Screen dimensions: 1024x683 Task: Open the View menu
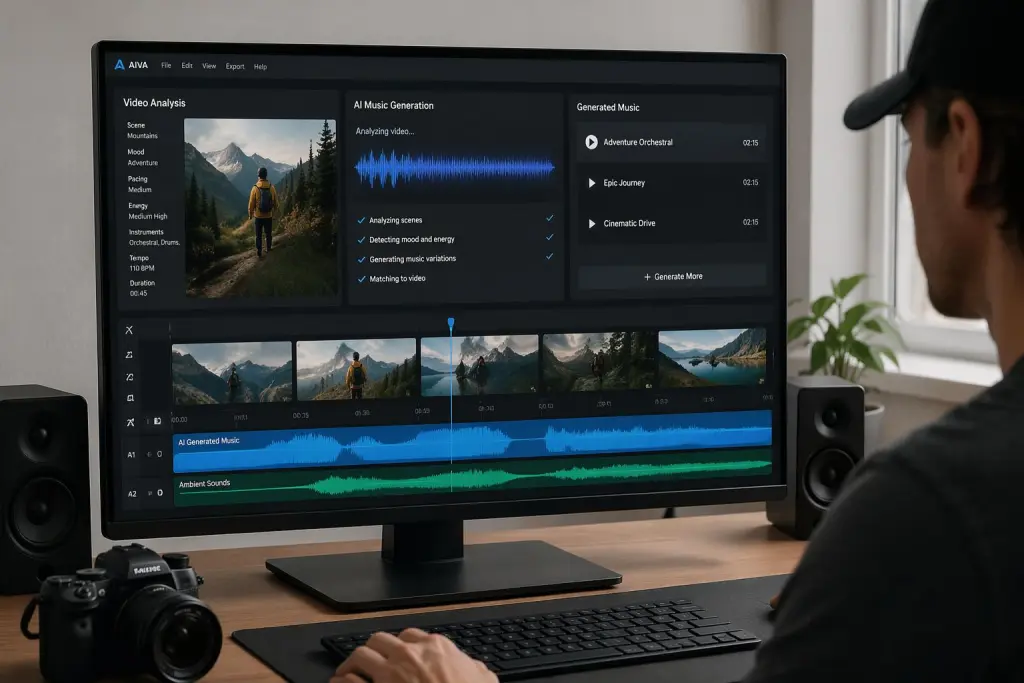pos(209,66)
